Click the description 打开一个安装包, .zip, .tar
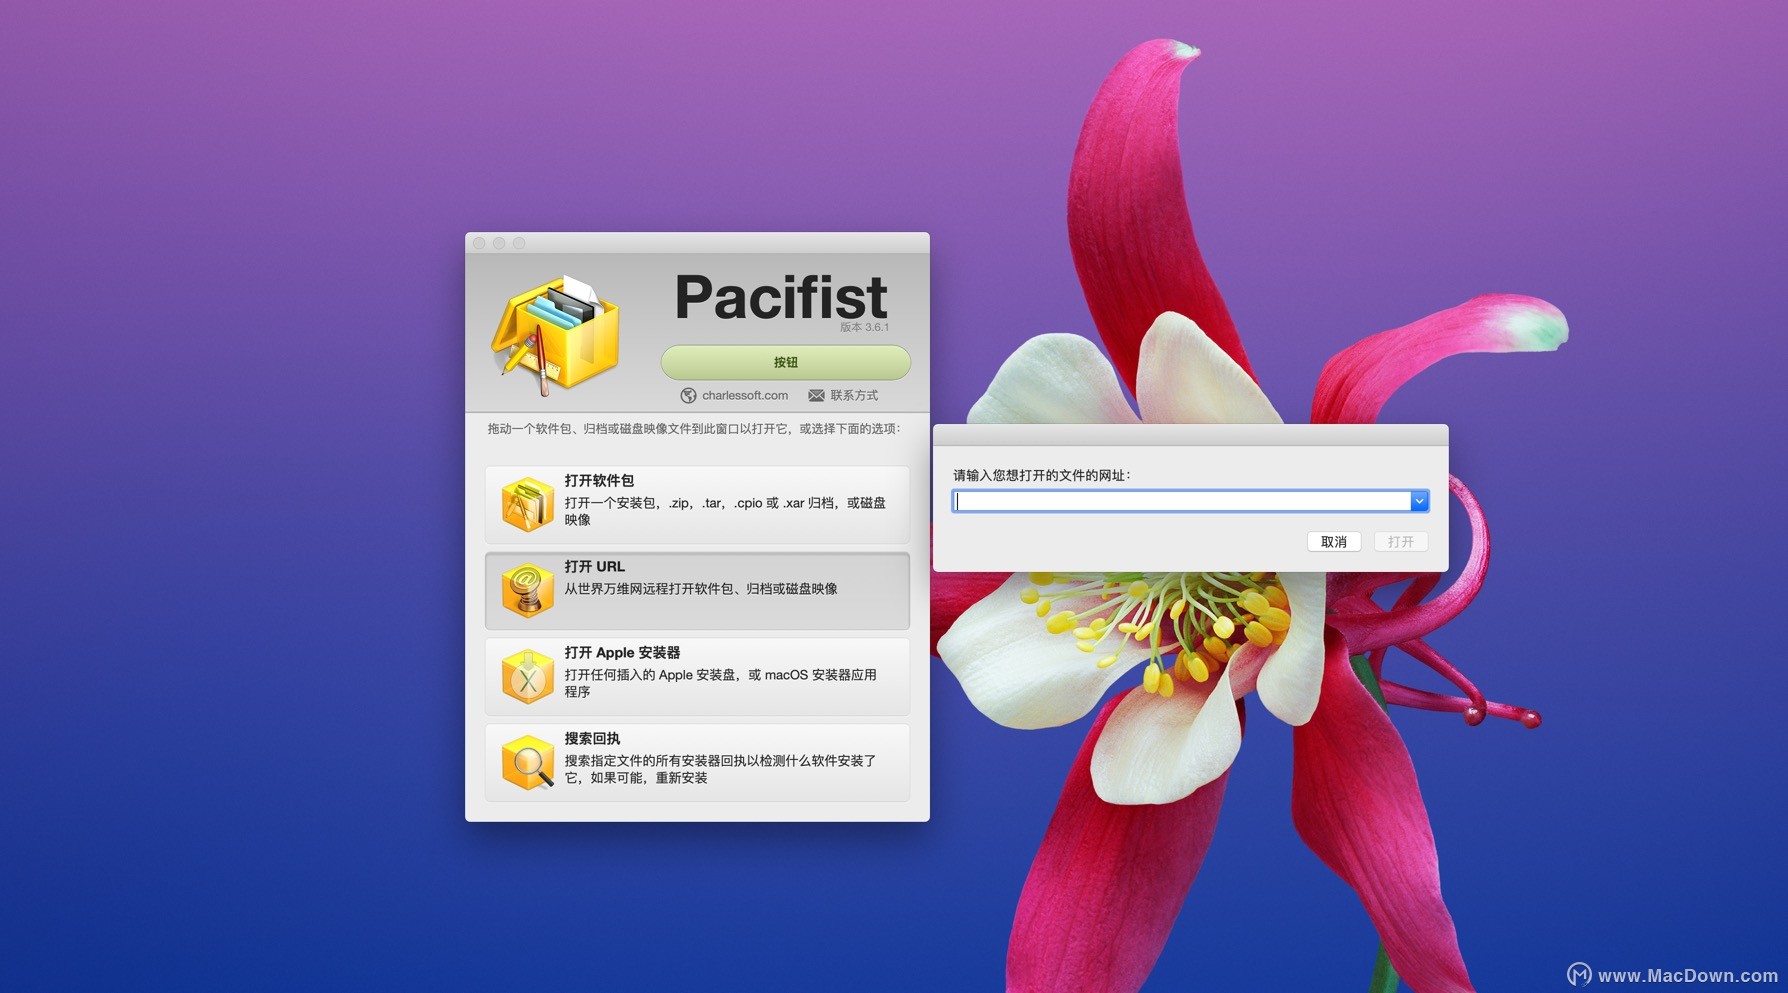The height and width of the screenshot is (993, 1788). click(x=725, y=511)
